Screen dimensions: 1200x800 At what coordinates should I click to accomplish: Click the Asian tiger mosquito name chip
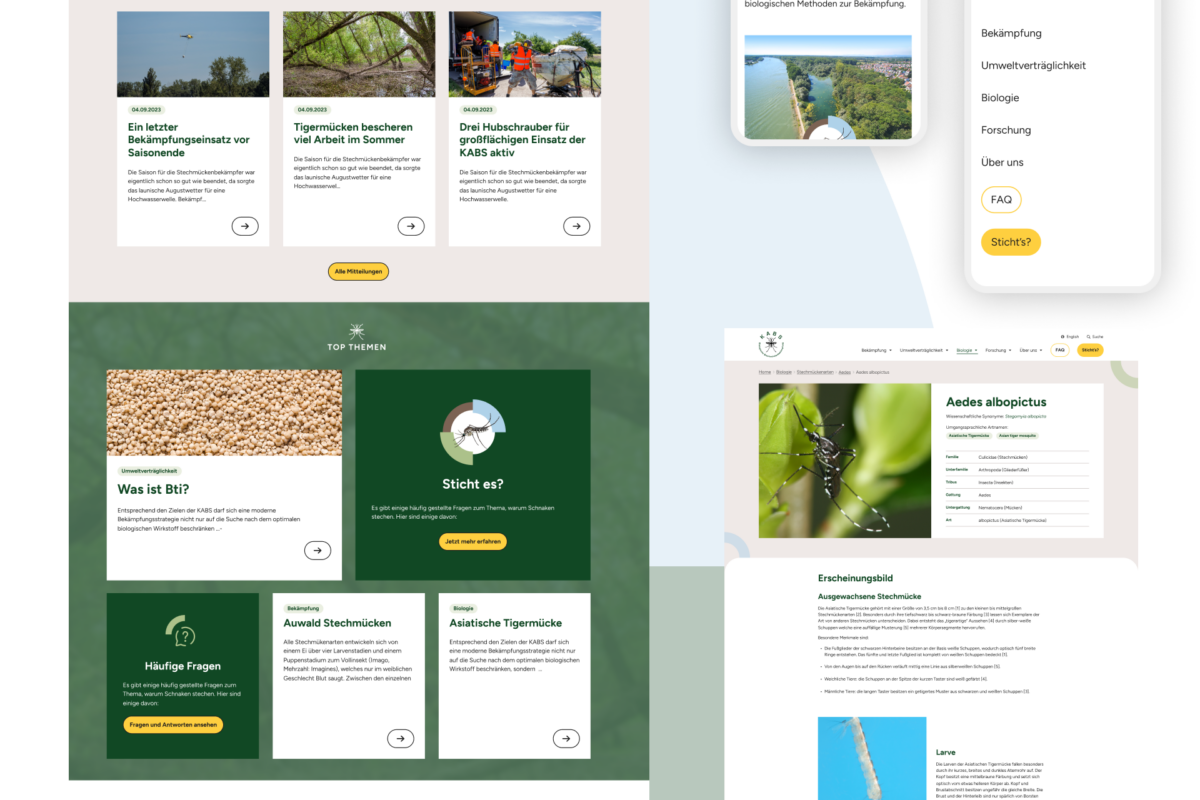click(x=1018, y=436)
